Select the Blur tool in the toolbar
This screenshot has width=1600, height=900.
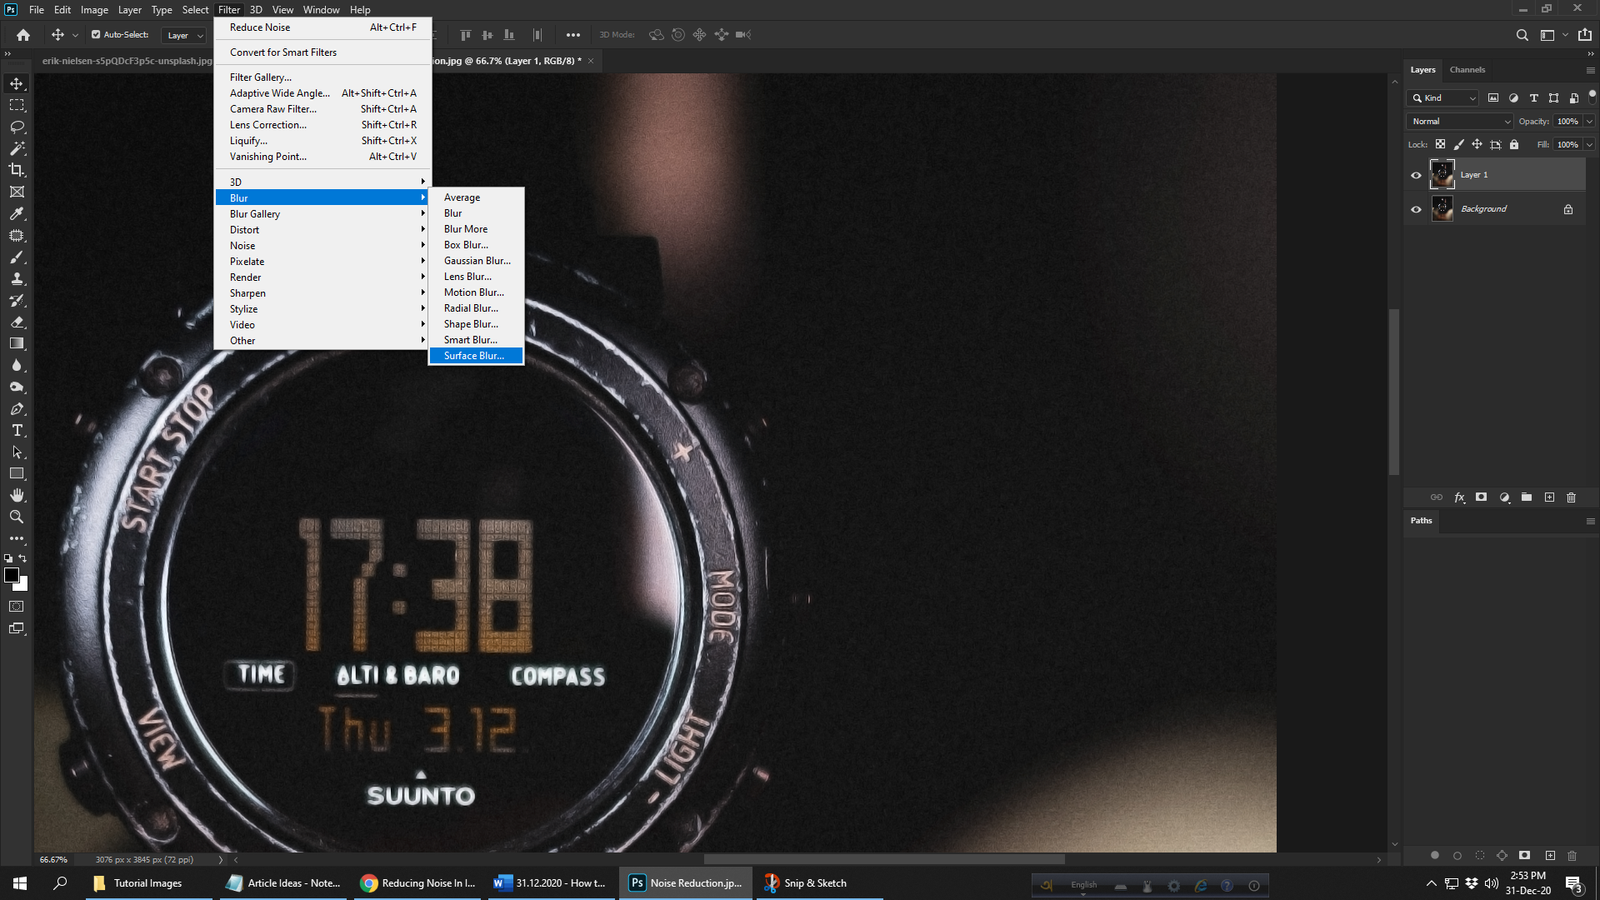(17, 366)
